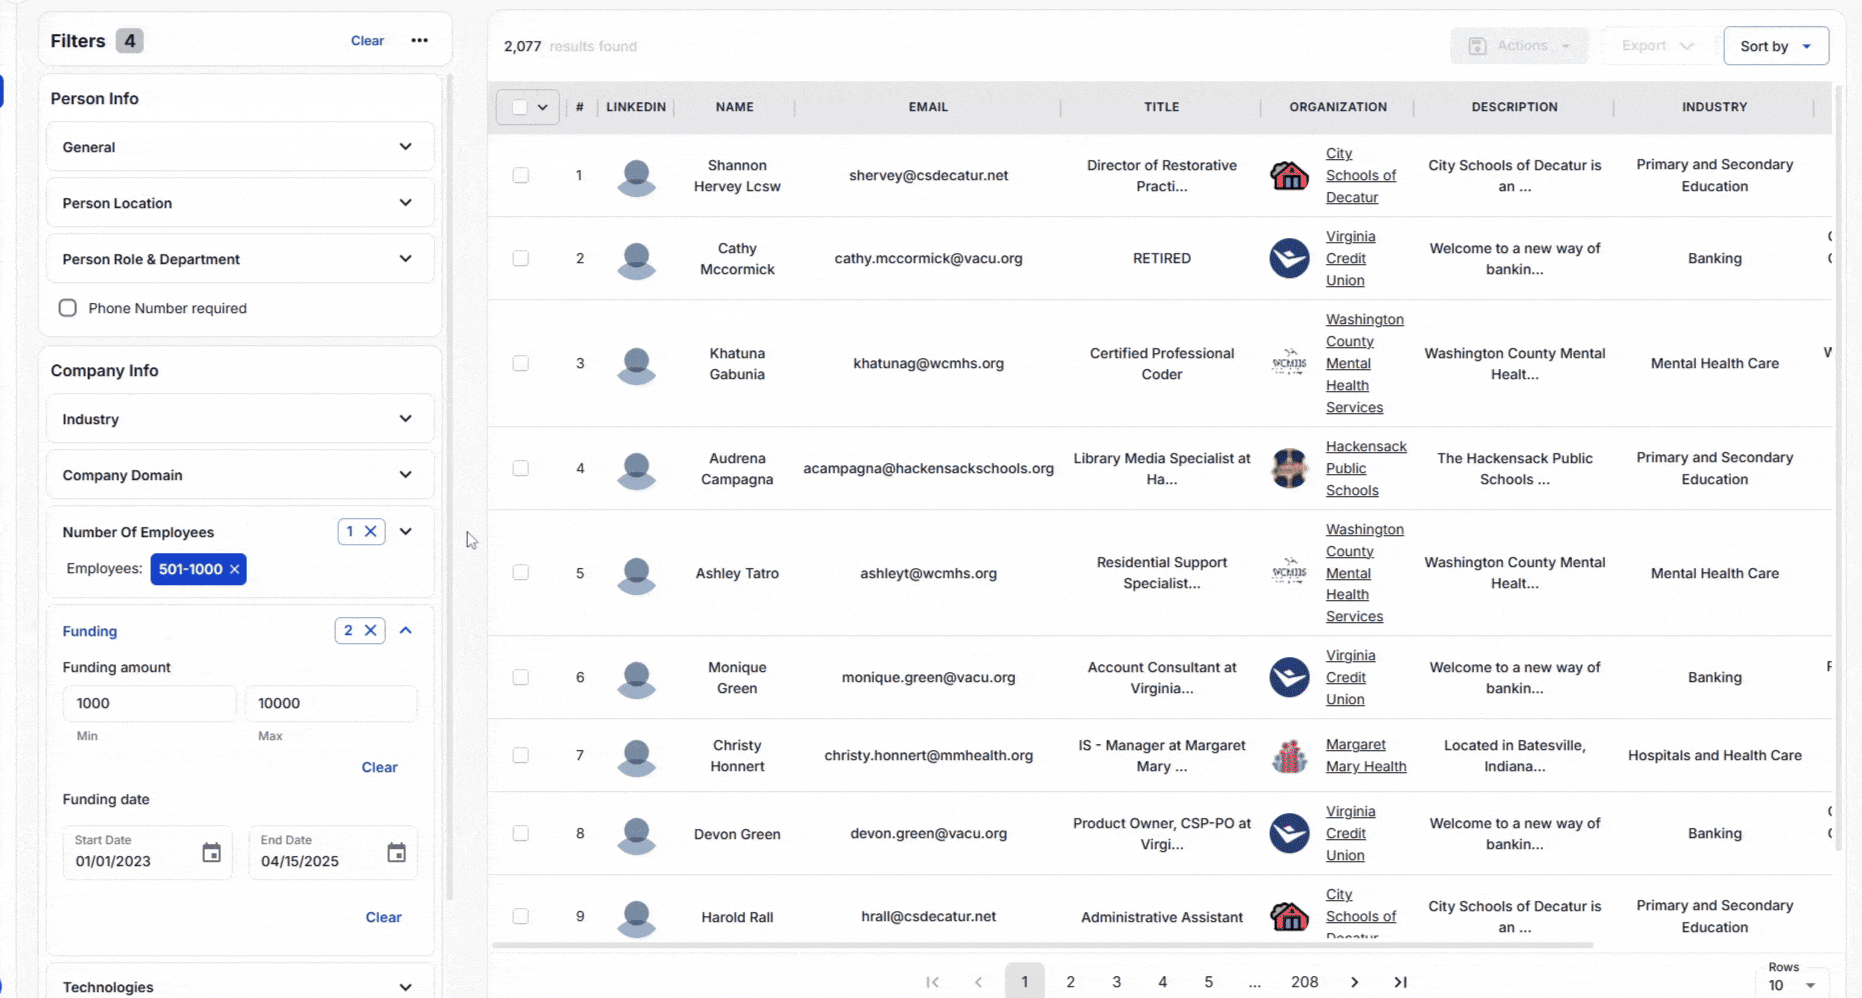Open Margaret Mary Health organization link
The image size is (1862, 998).
(1365, 755)
